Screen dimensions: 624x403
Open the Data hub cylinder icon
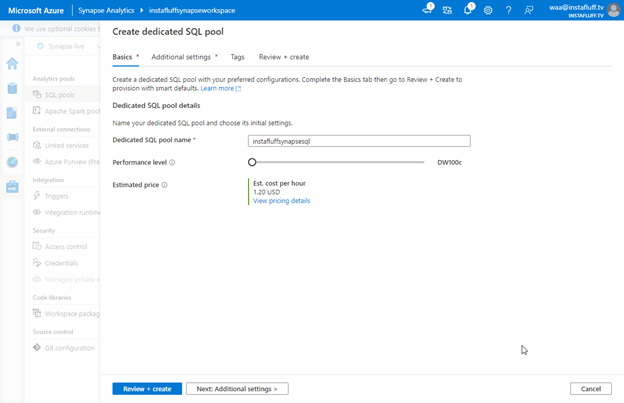12,88
